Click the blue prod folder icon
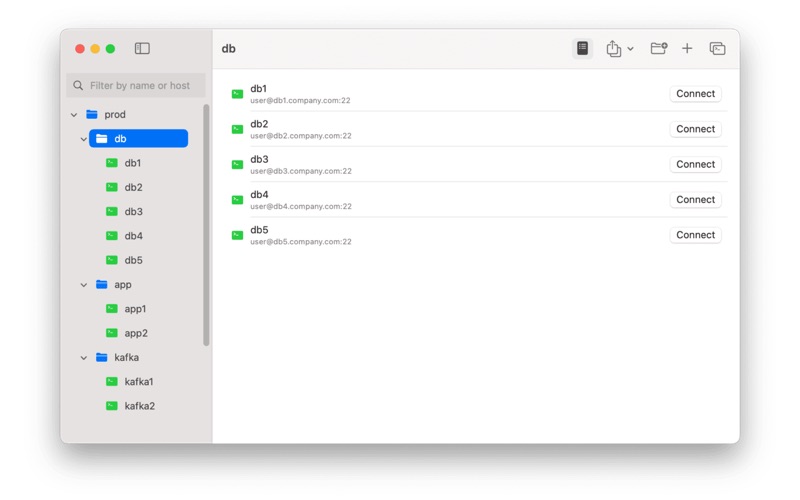 [x=92, y=114]
